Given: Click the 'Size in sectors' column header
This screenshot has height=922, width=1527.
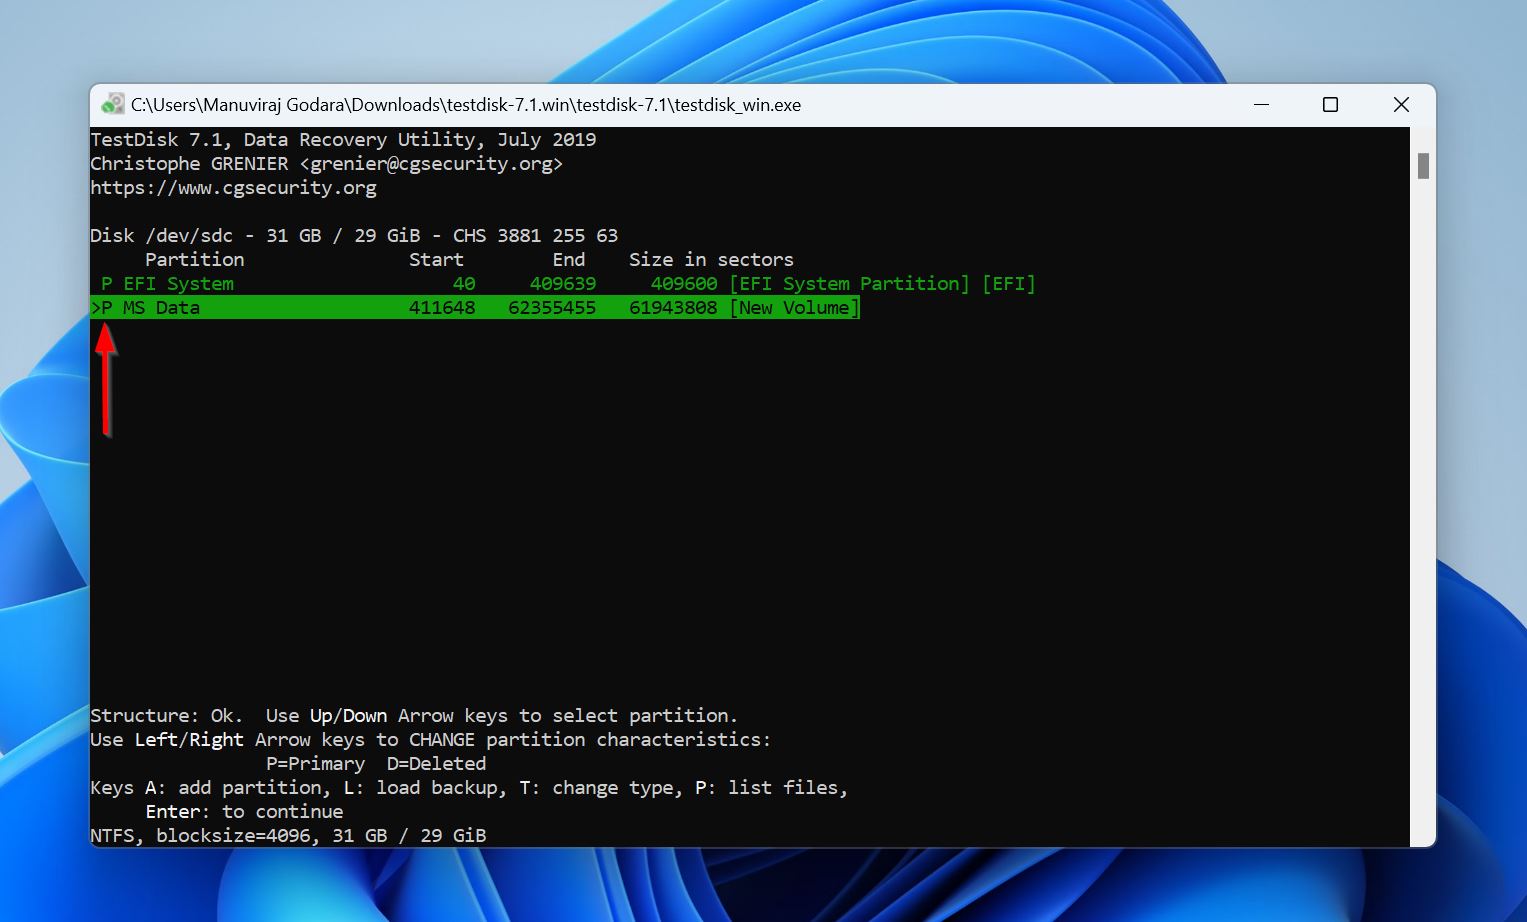Looking at the screenshot, I should [x=711, y=260].
